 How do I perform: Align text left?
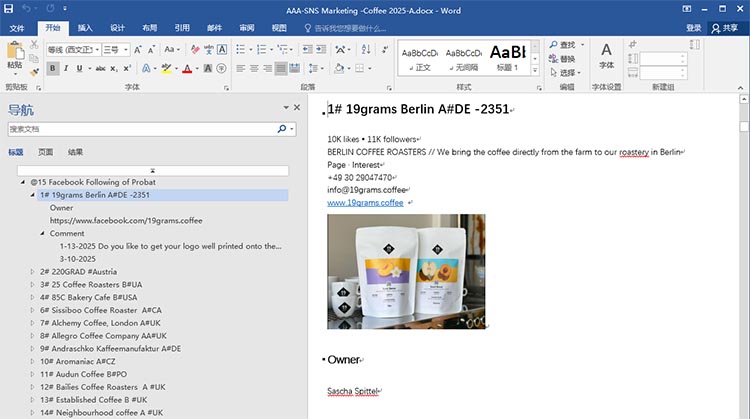241,68
